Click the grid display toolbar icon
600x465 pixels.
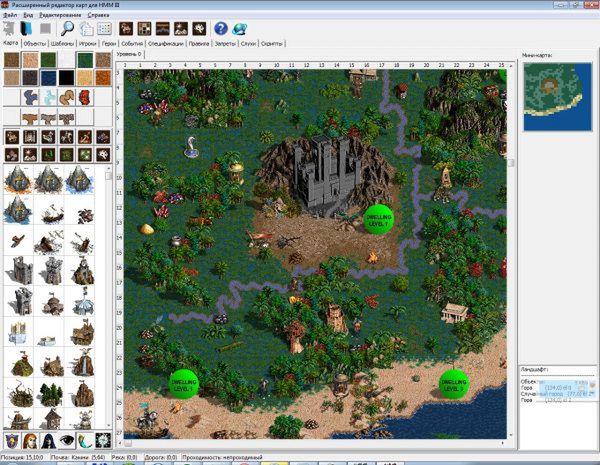pos(104,29)
